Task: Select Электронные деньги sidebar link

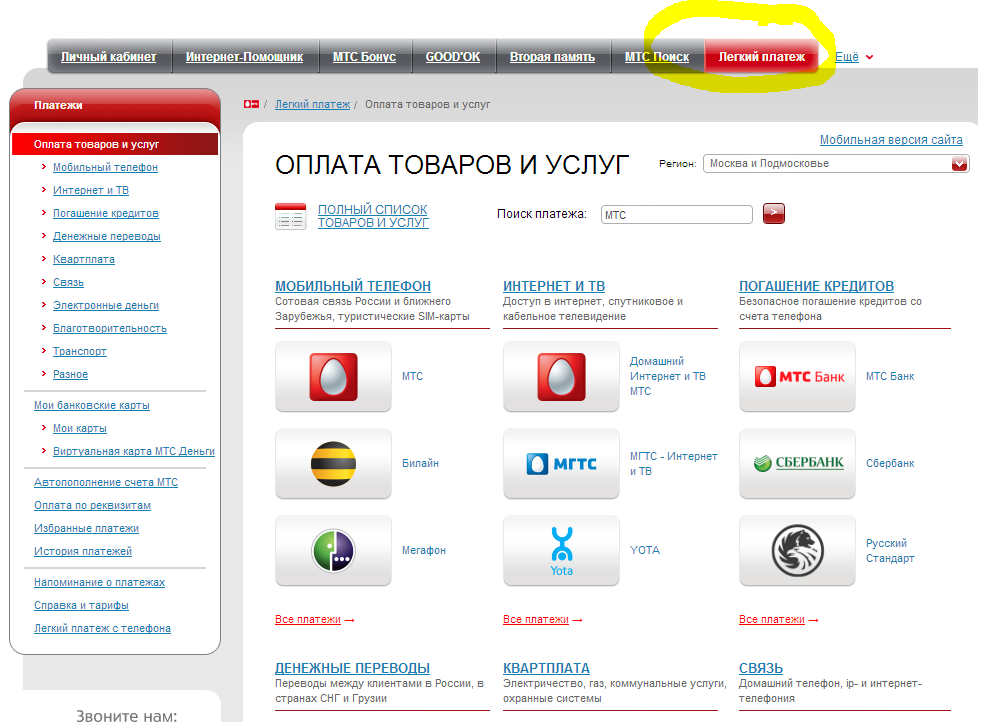Action: [x=106, y=305]
